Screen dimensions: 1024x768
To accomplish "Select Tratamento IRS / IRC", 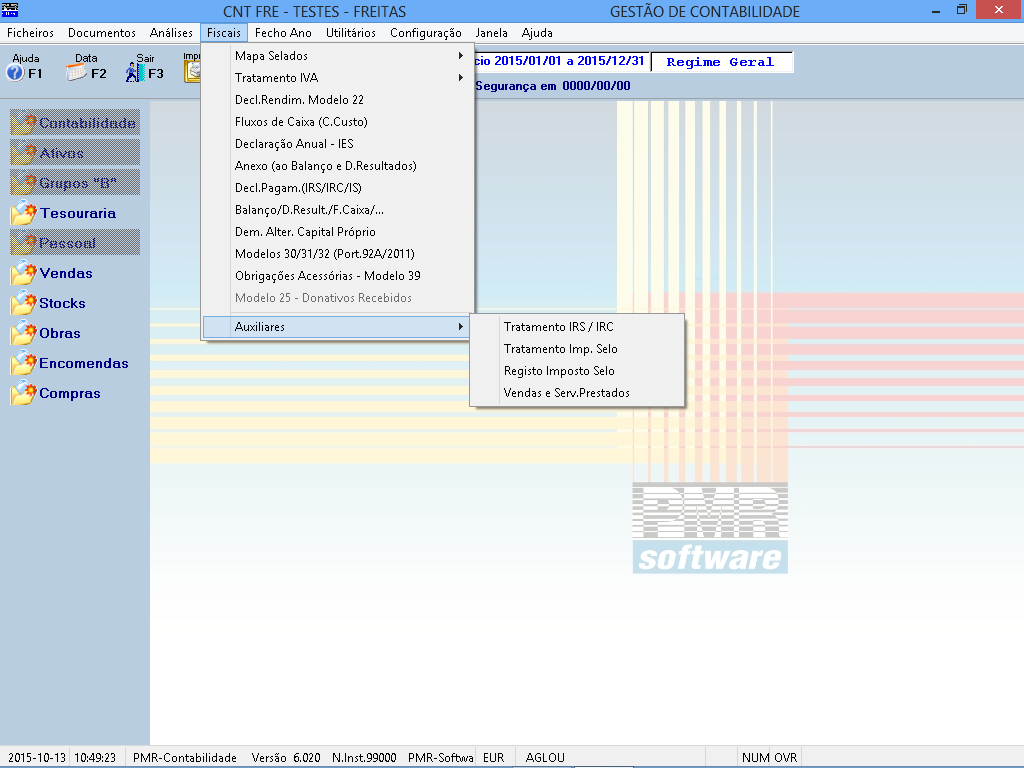I will (x=577, y=327).
